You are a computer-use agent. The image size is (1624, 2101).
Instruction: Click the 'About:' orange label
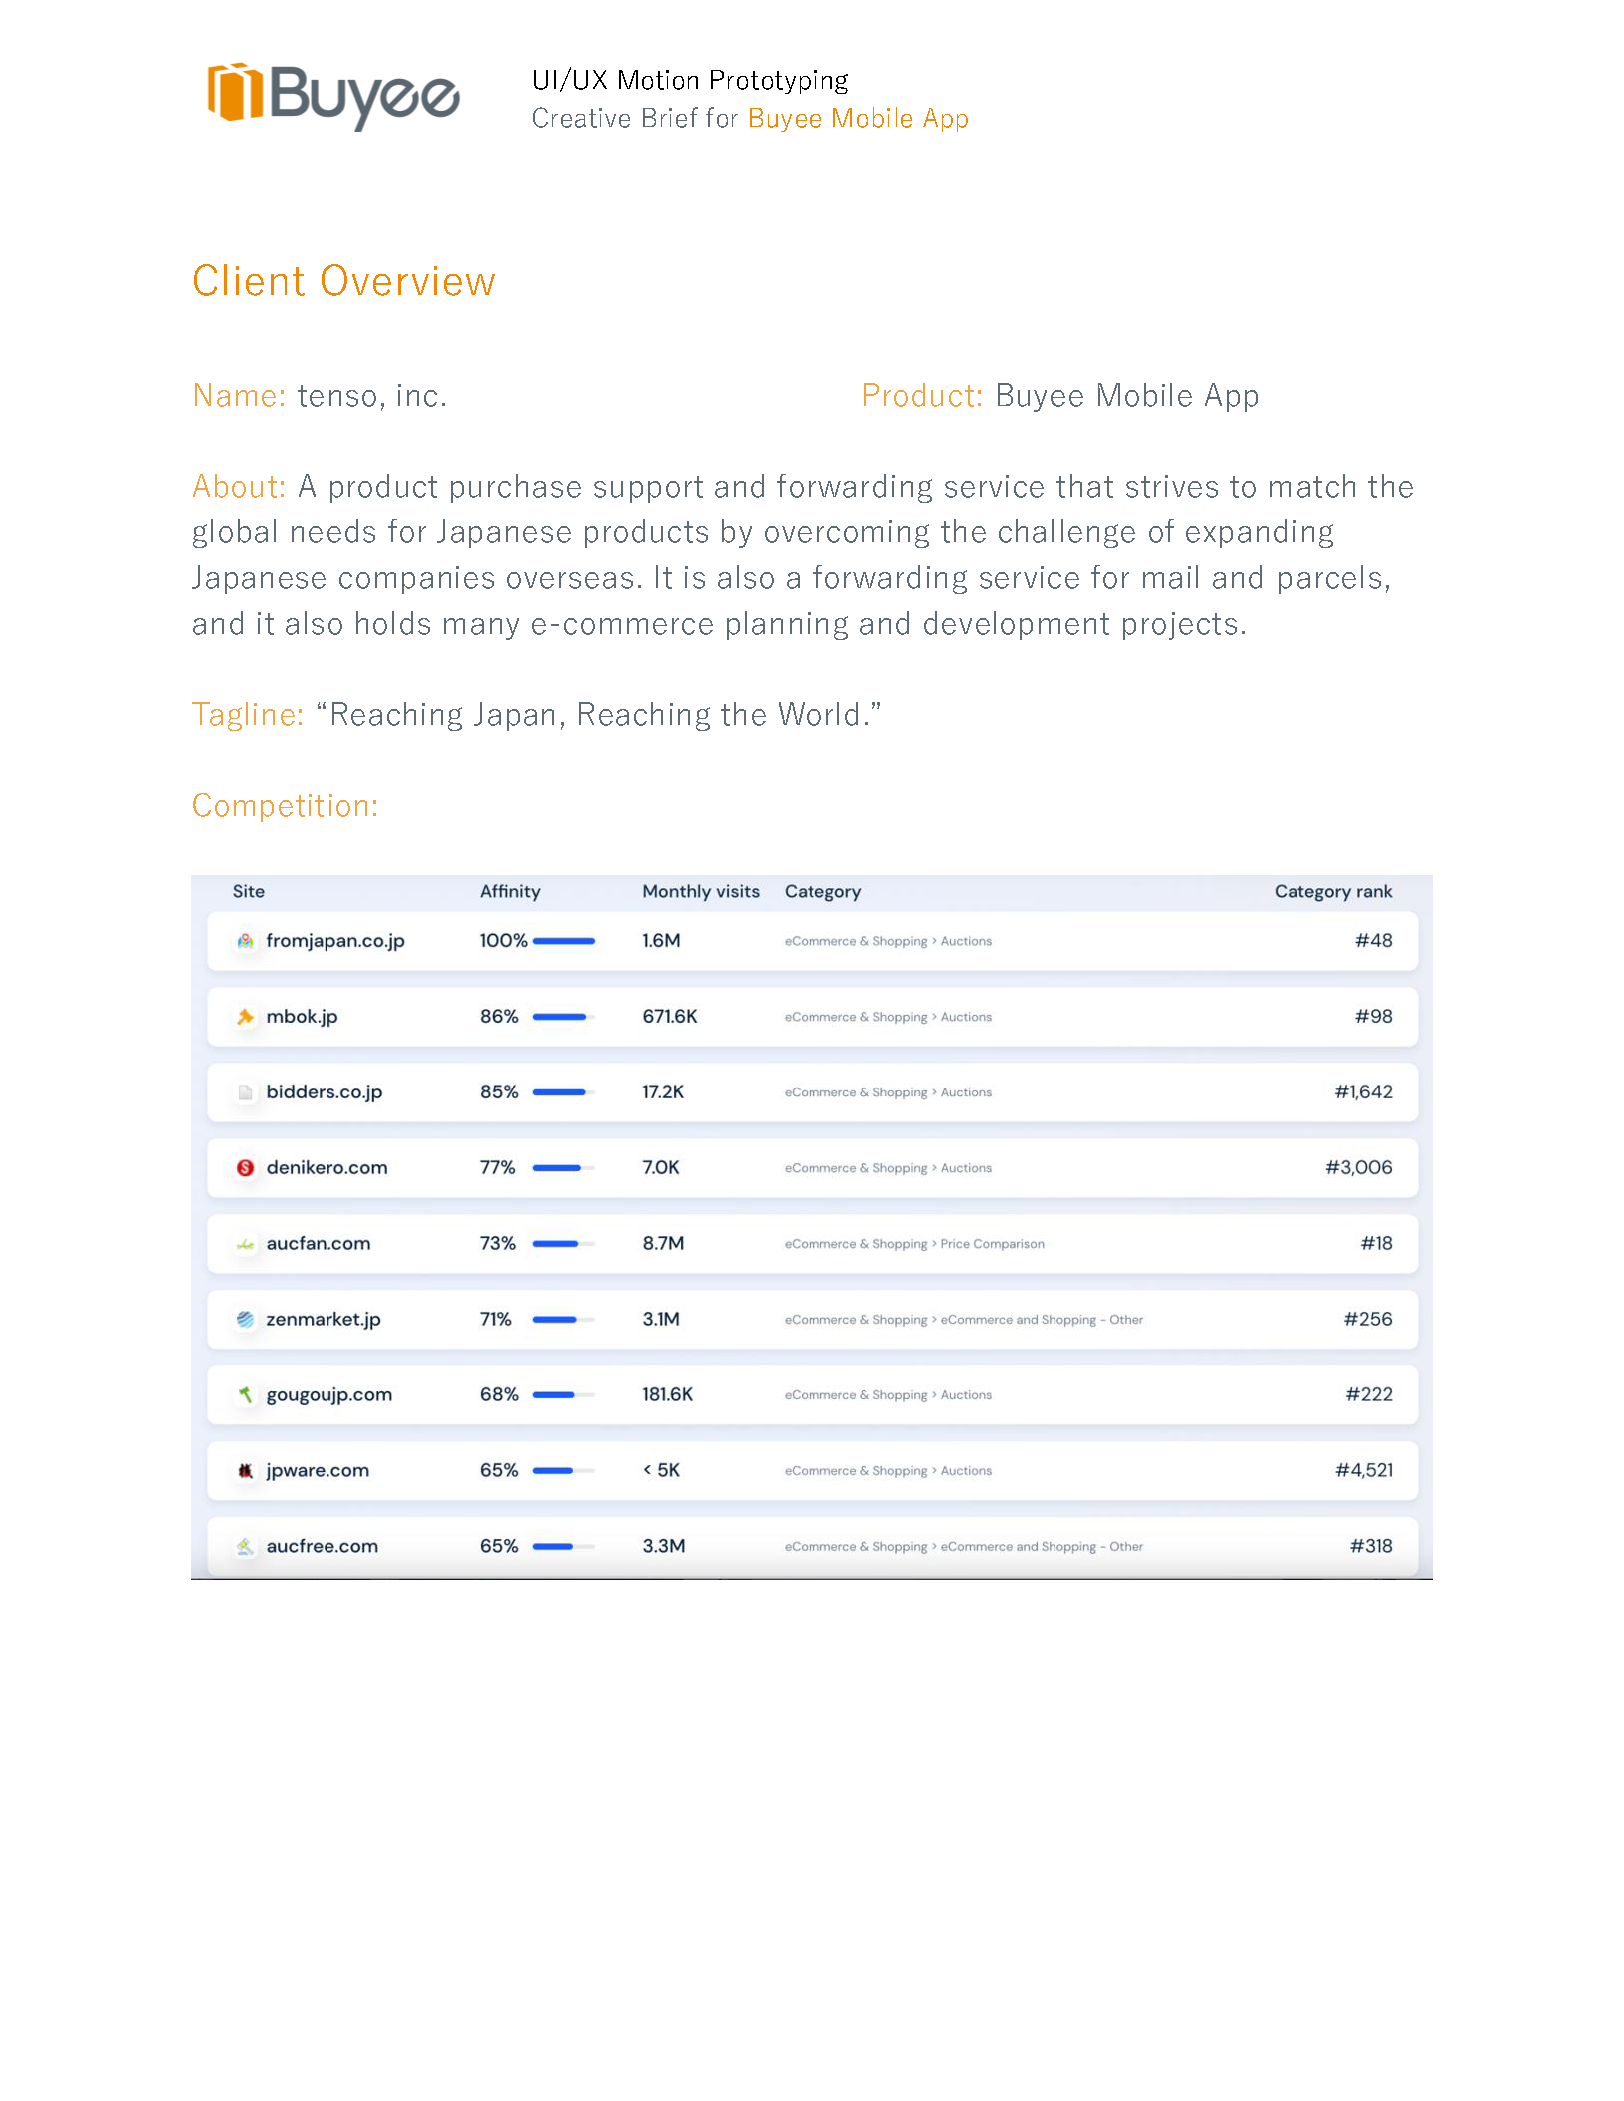tap(239, 487)
